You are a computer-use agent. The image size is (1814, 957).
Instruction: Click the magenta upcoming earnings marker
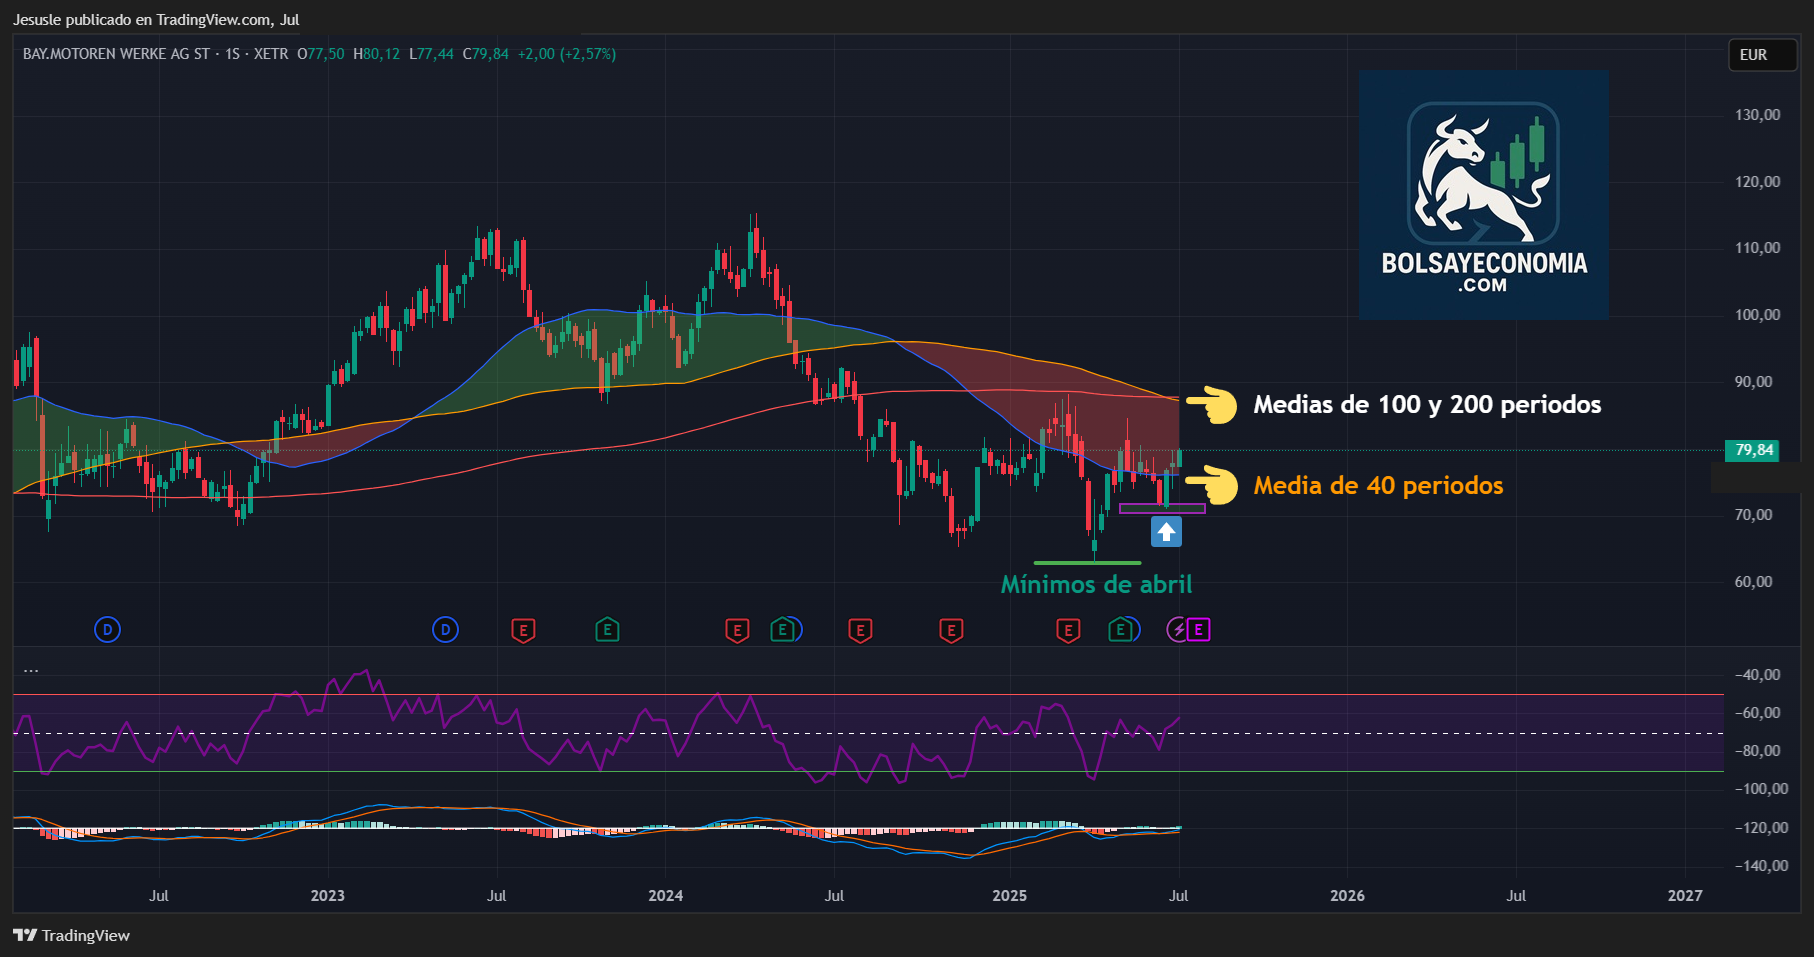tap(1198, 630)
